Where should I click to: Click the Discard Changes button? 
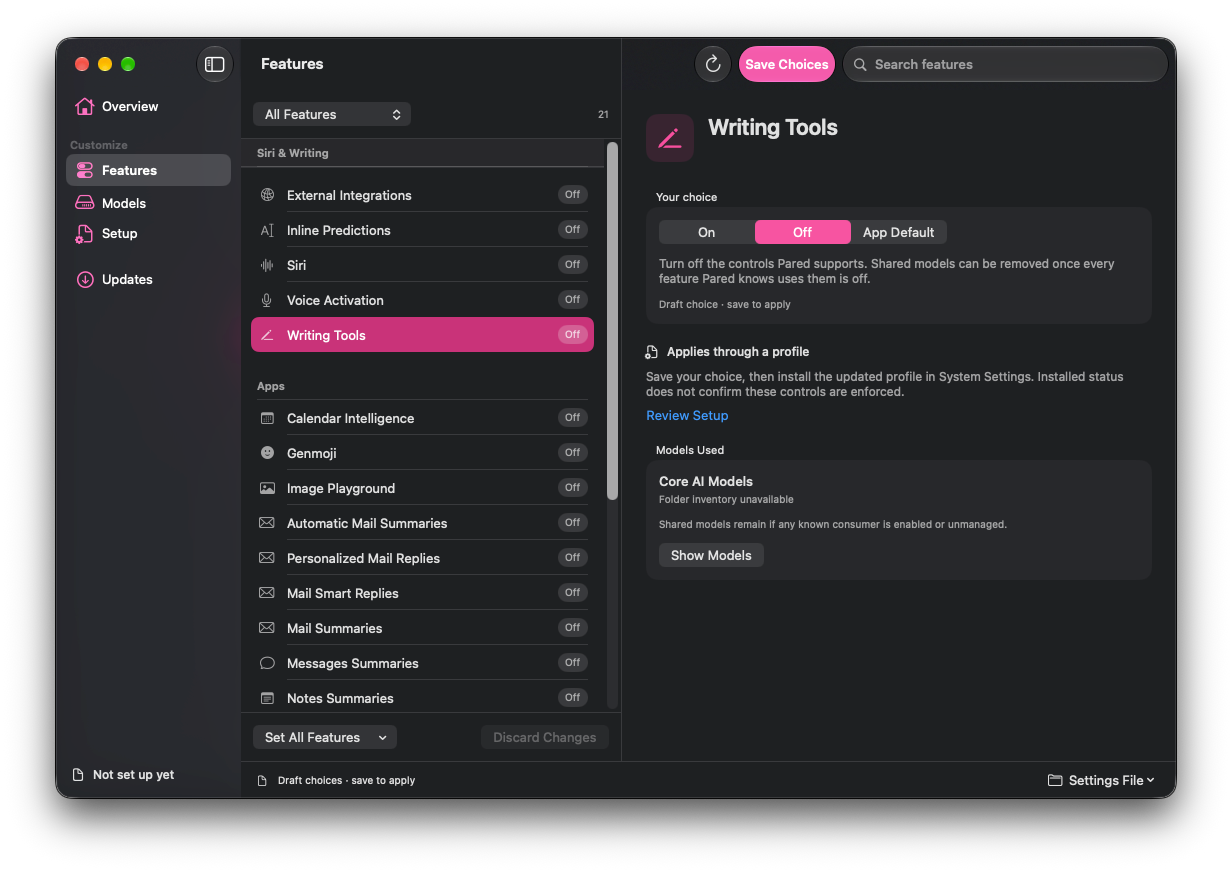545,737
